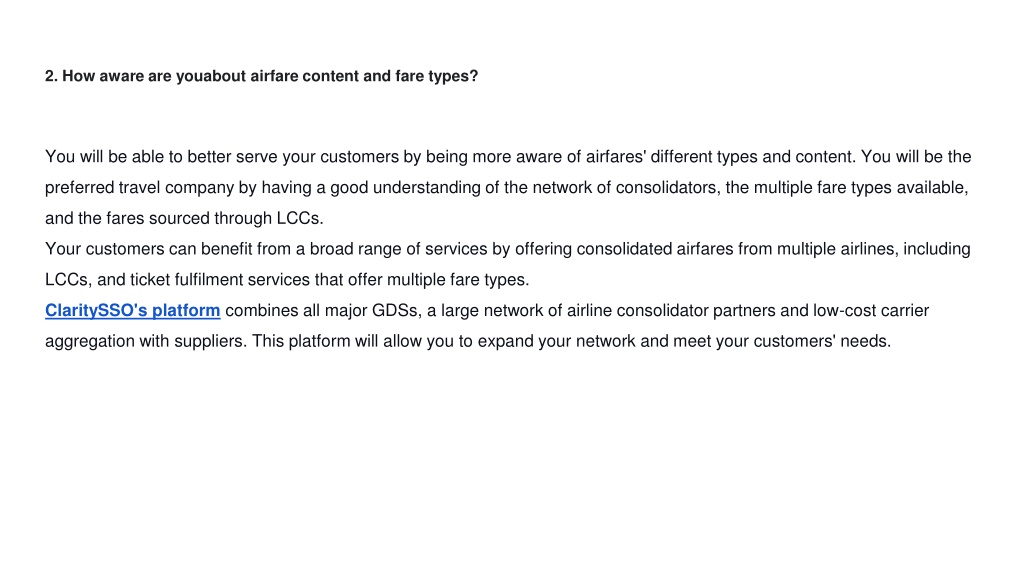Click the sentence starting 'You will be able to better serve'
Image resolution: width=1024 pixels, height=576 pixels.
tap(451, 157)
